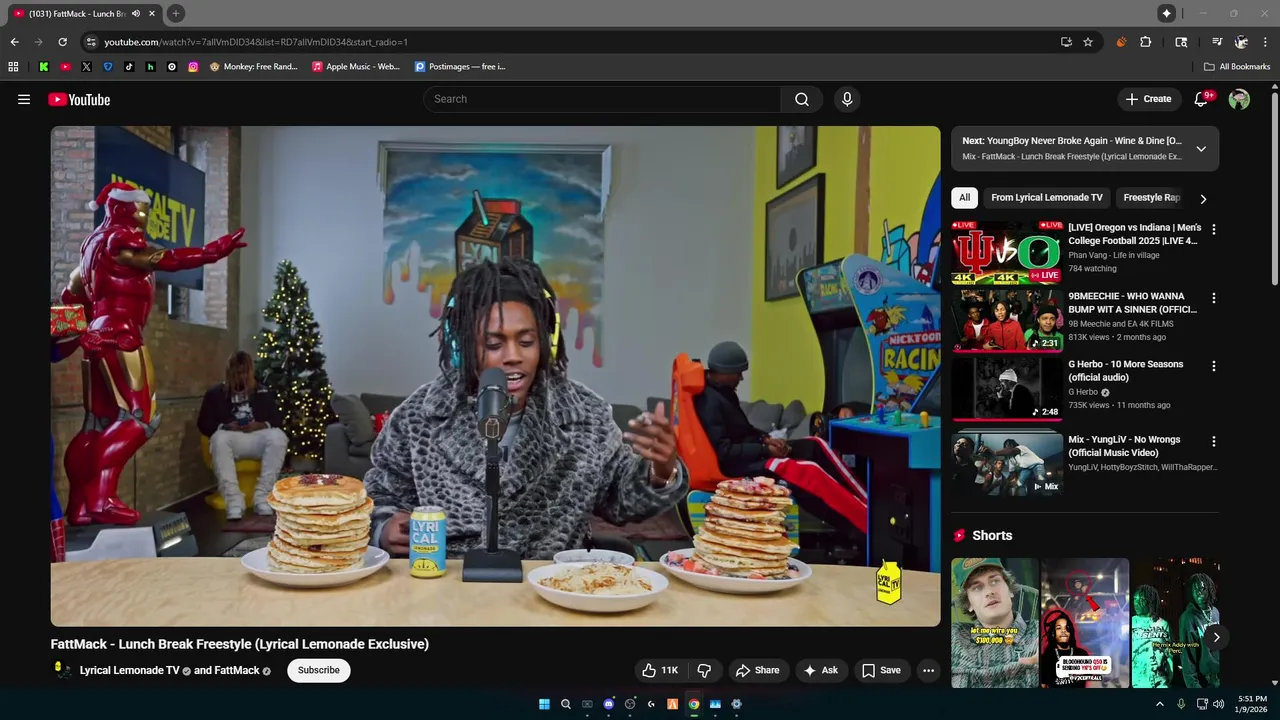
Task: Open a new browser tab
Action: 175,13
